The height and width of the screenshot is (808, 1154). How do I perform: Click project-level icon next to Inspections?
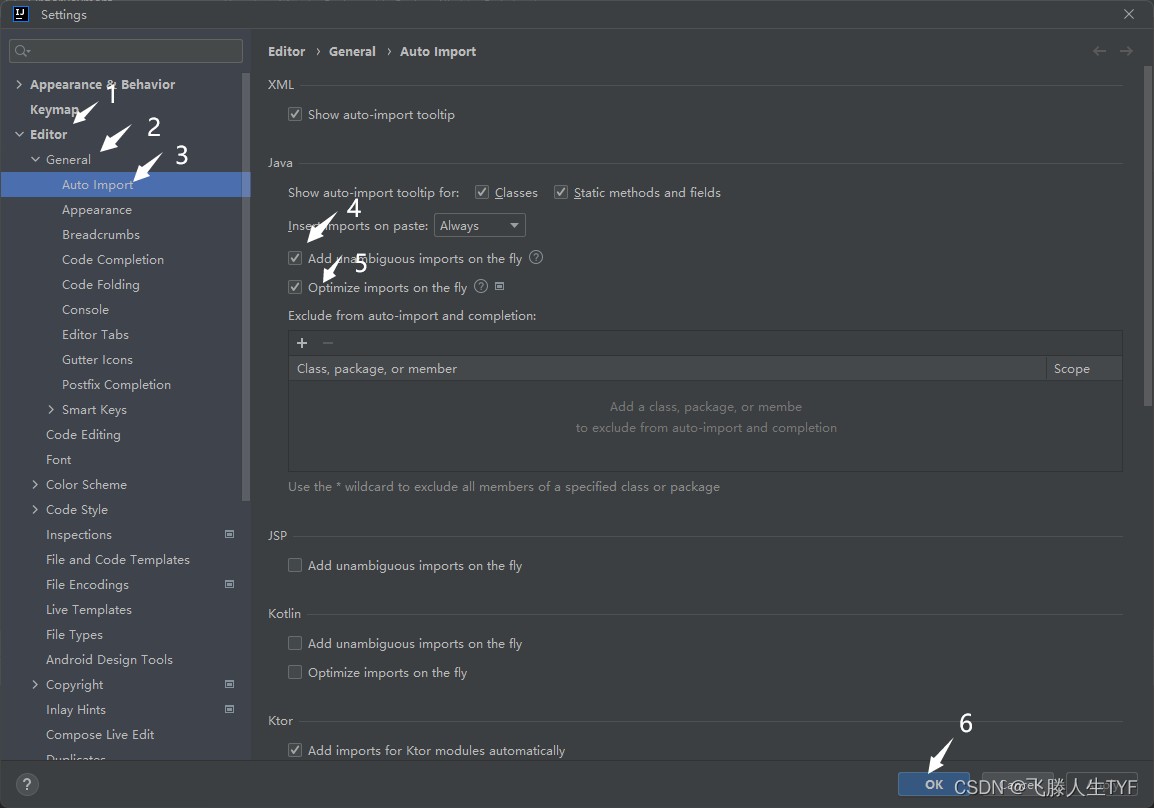click(x=230, y=534)
